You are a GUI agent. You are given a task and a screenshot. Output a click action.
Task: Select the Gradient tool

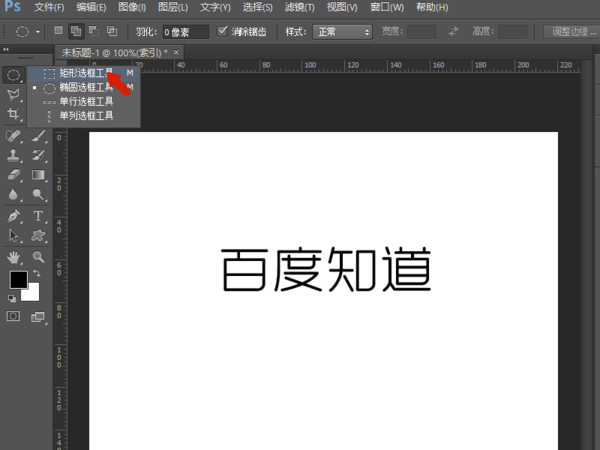click(x=38, y=175)
